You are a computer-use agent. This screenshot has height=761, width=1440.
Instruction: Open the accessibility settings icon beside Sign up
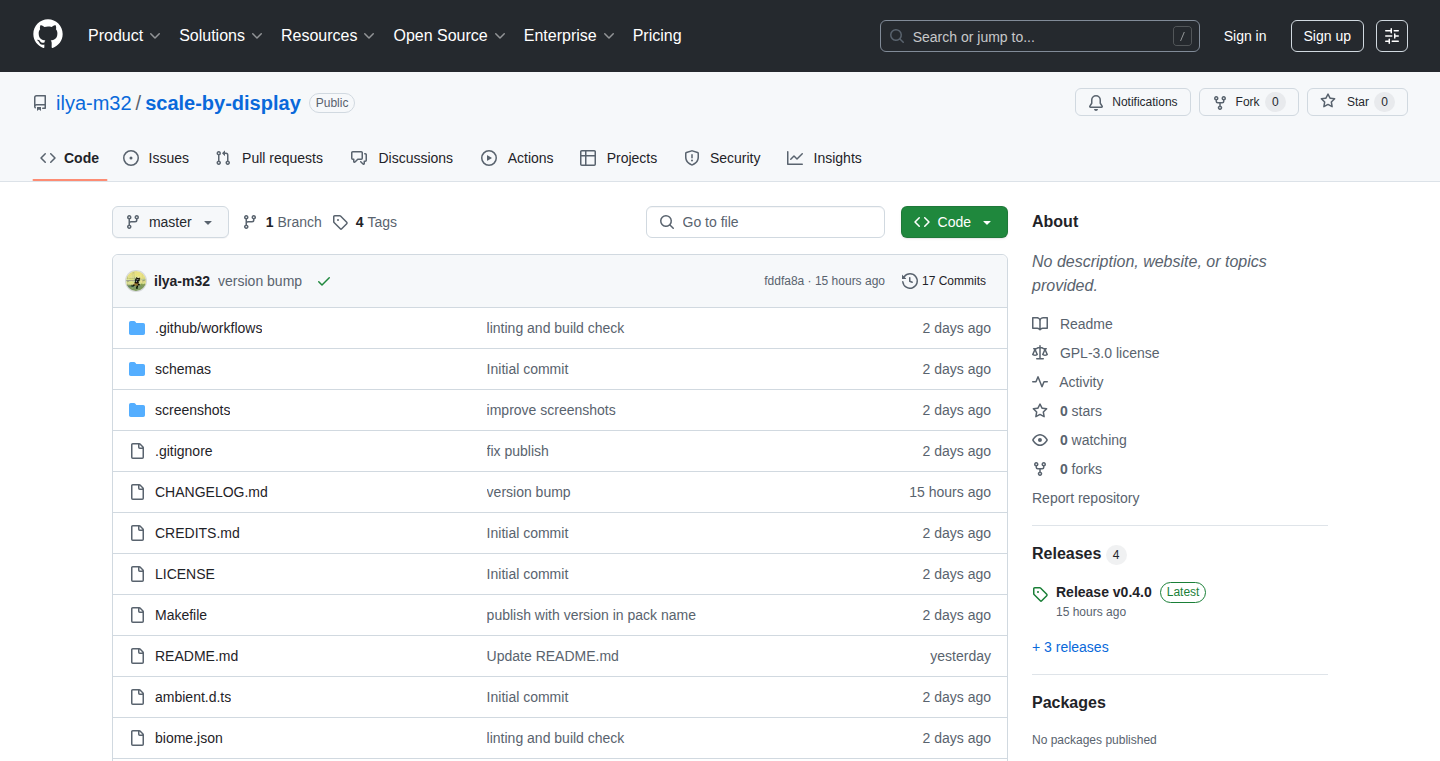tap(1392, 36)
